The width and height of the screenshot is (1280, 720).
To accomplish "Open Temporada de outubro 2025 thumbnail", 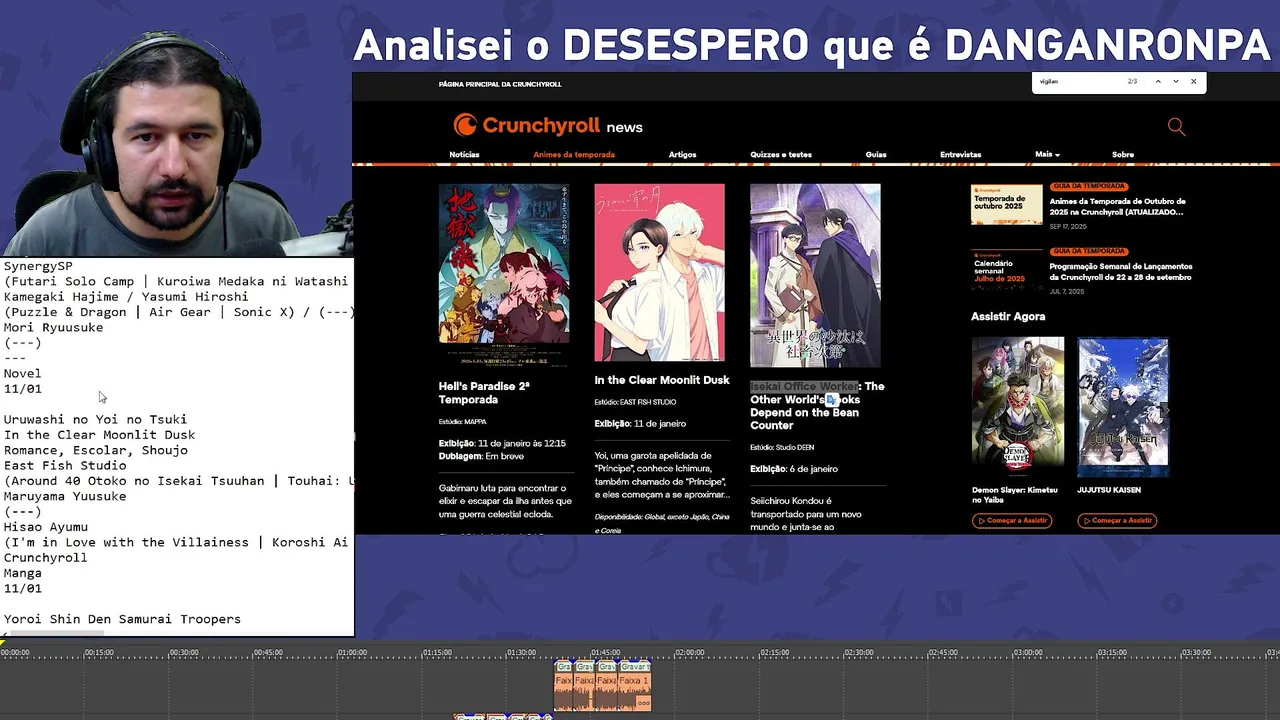I will [1006, 204].
